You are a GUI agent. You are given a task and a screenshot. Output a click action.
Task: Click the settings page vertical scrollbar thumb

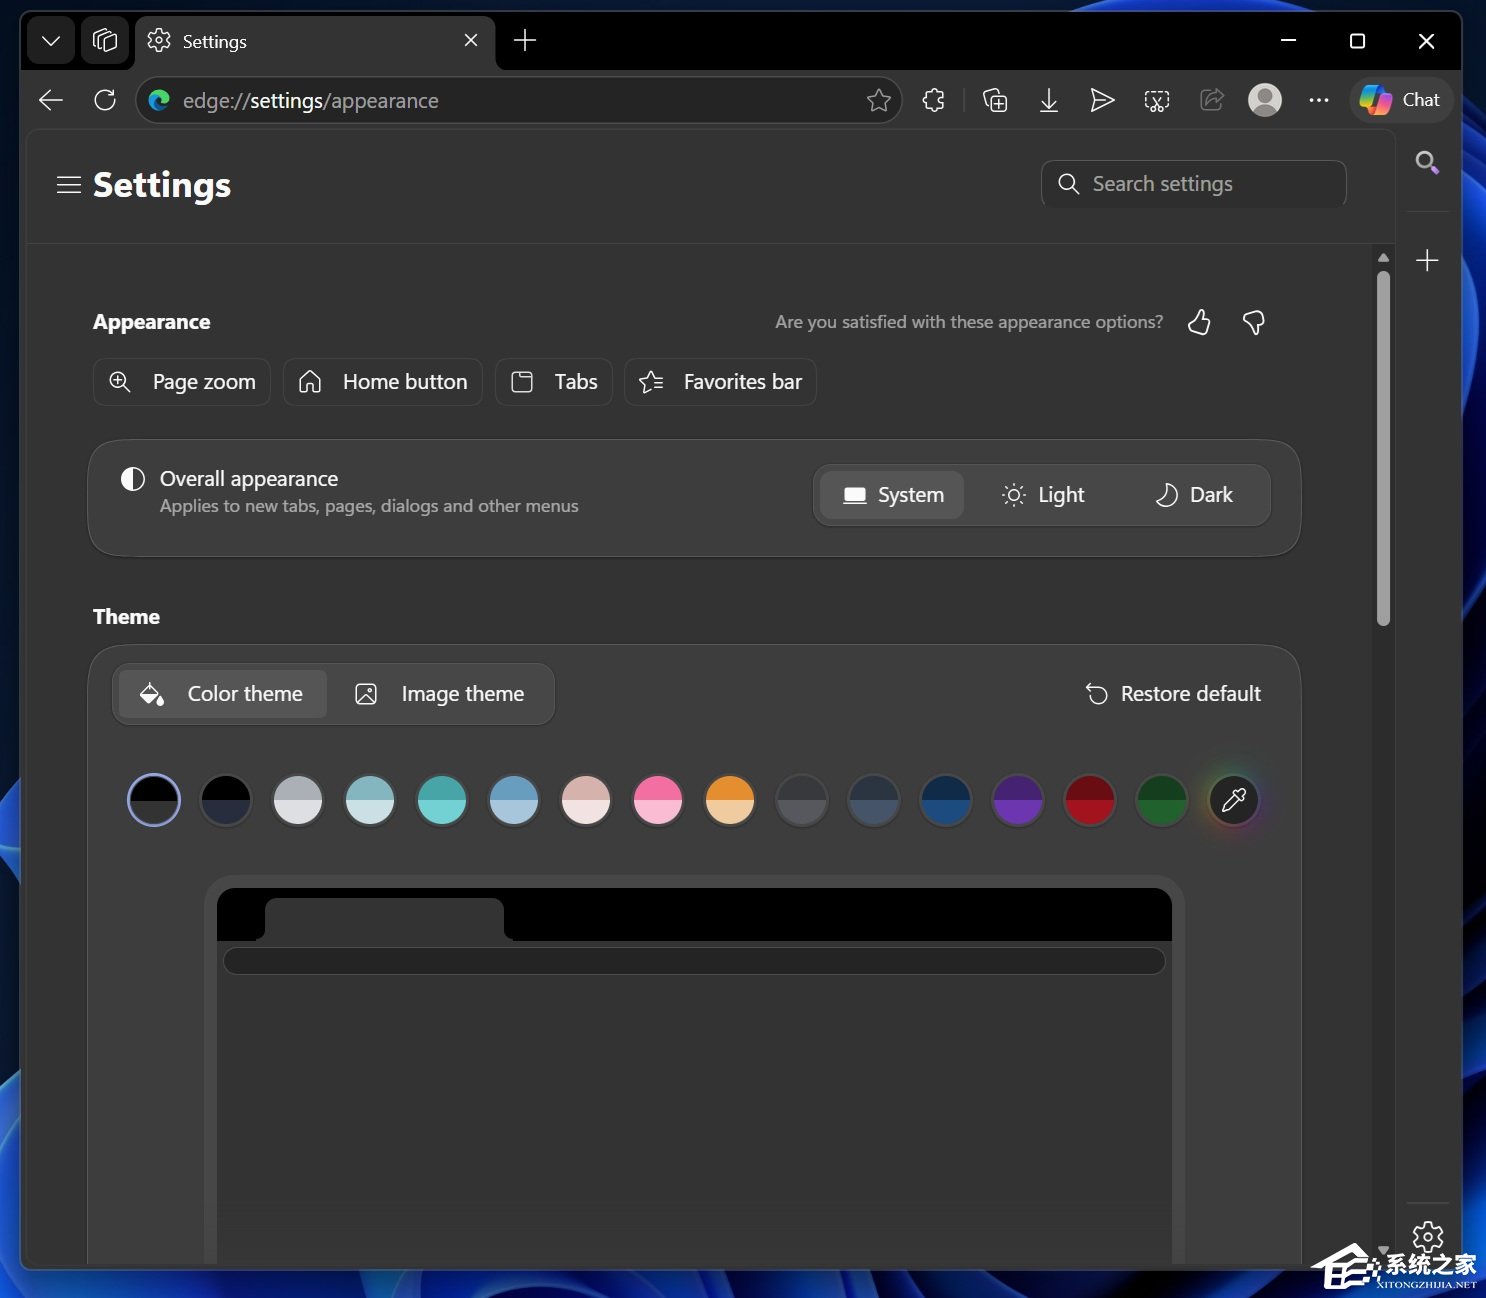click(x=1383, y=448)
